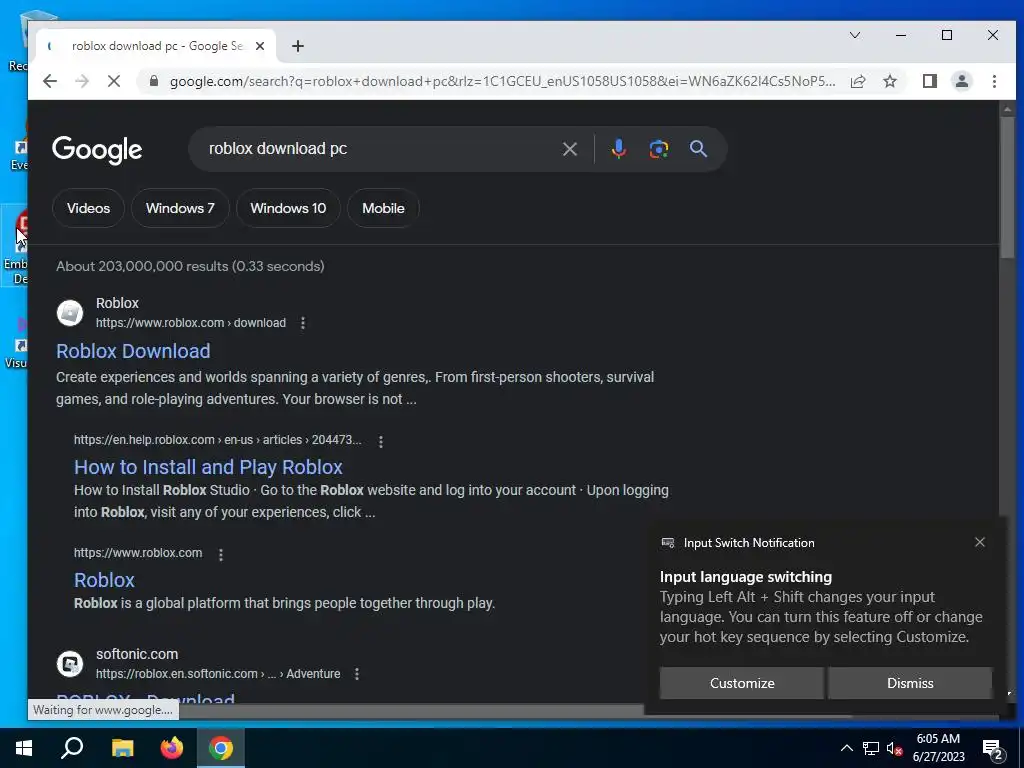
Task: Open Chrome side panel
Action: click(929, 81)
